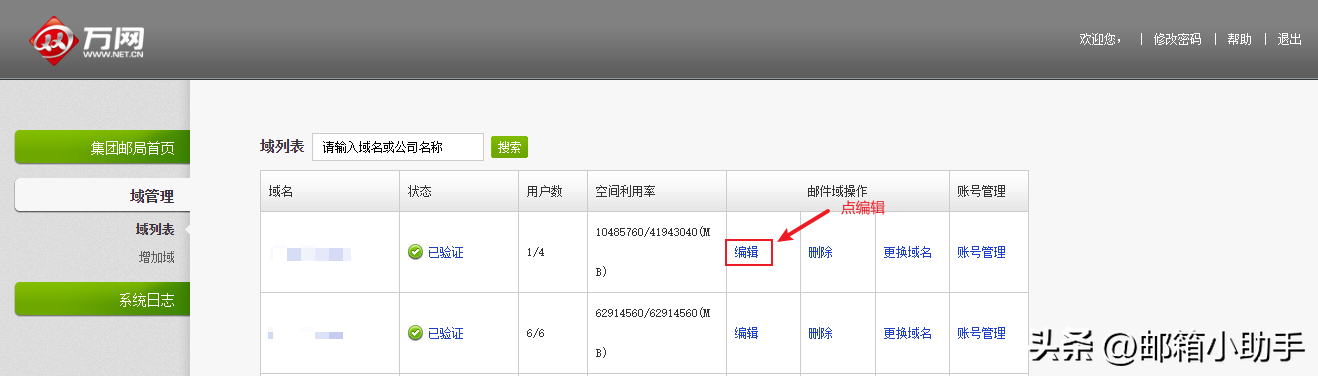Focus the domain or company search field

(x=398, y=147)
